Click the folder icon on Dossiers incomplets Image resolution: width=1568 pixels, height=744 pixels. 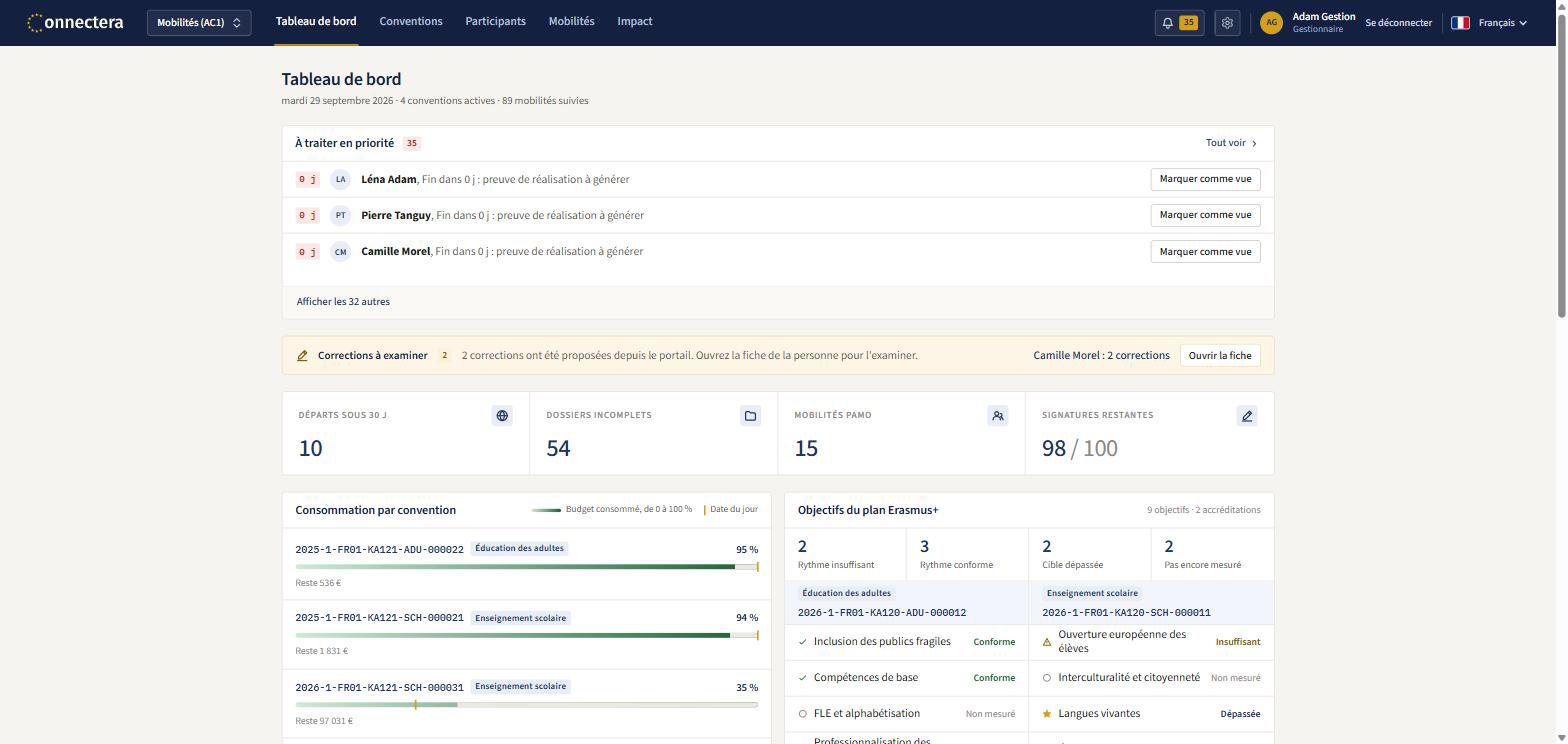click(x=750, y=415)
